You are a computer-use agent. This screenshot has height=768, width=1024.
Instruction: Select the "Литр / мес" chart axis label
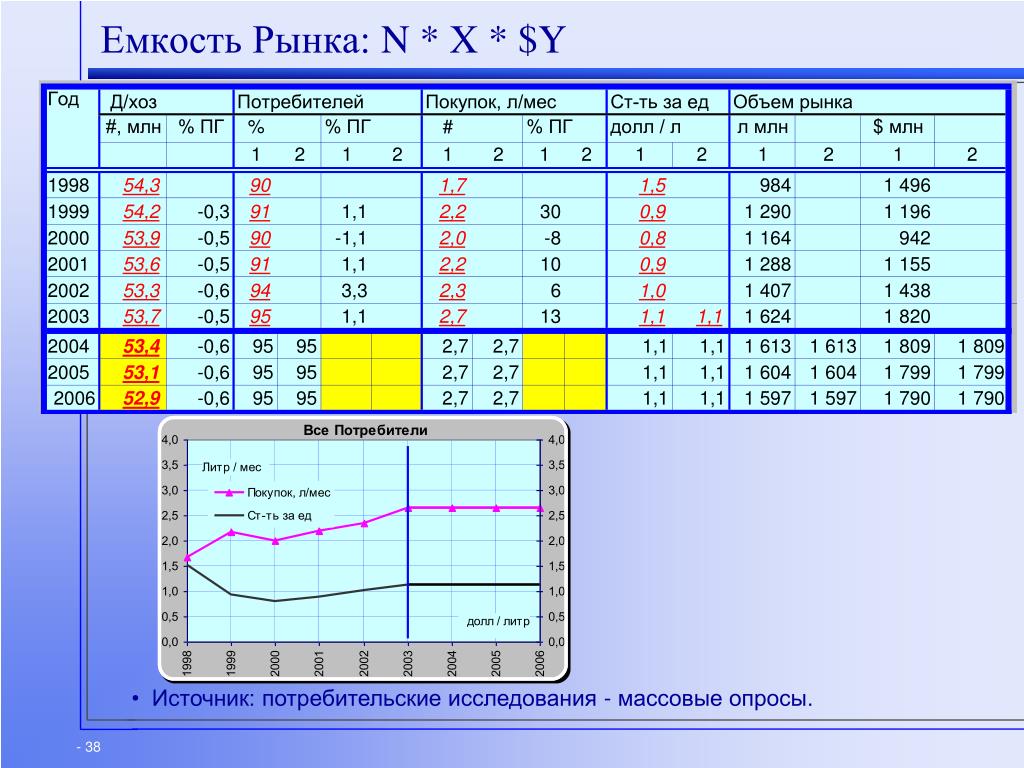pos(231,468)
